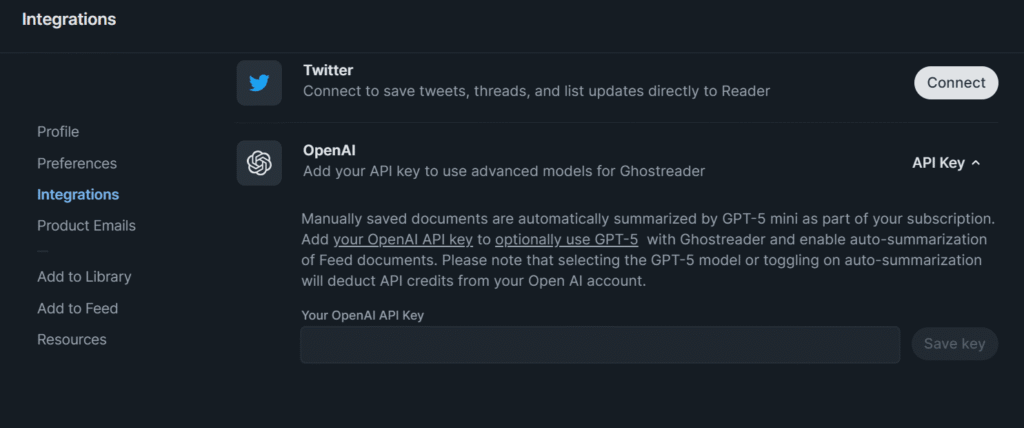Click the Twitter integration title
Screen dimensions: 1024x428
click(x=328, y=70)
